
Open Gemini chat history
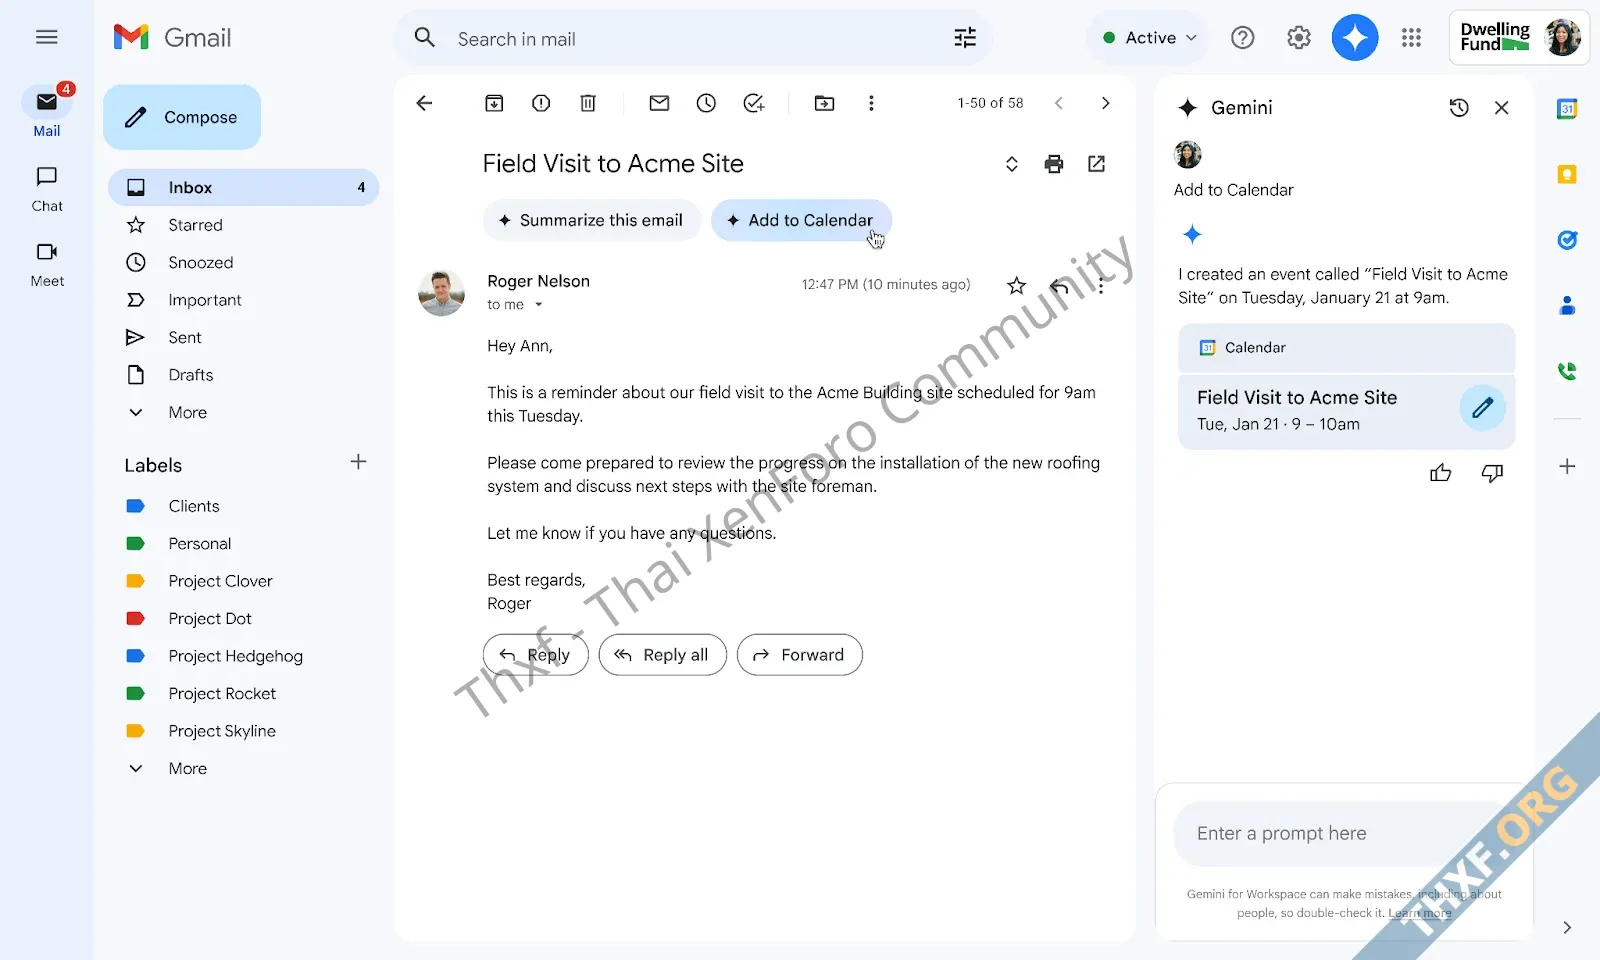(1459, 108)
